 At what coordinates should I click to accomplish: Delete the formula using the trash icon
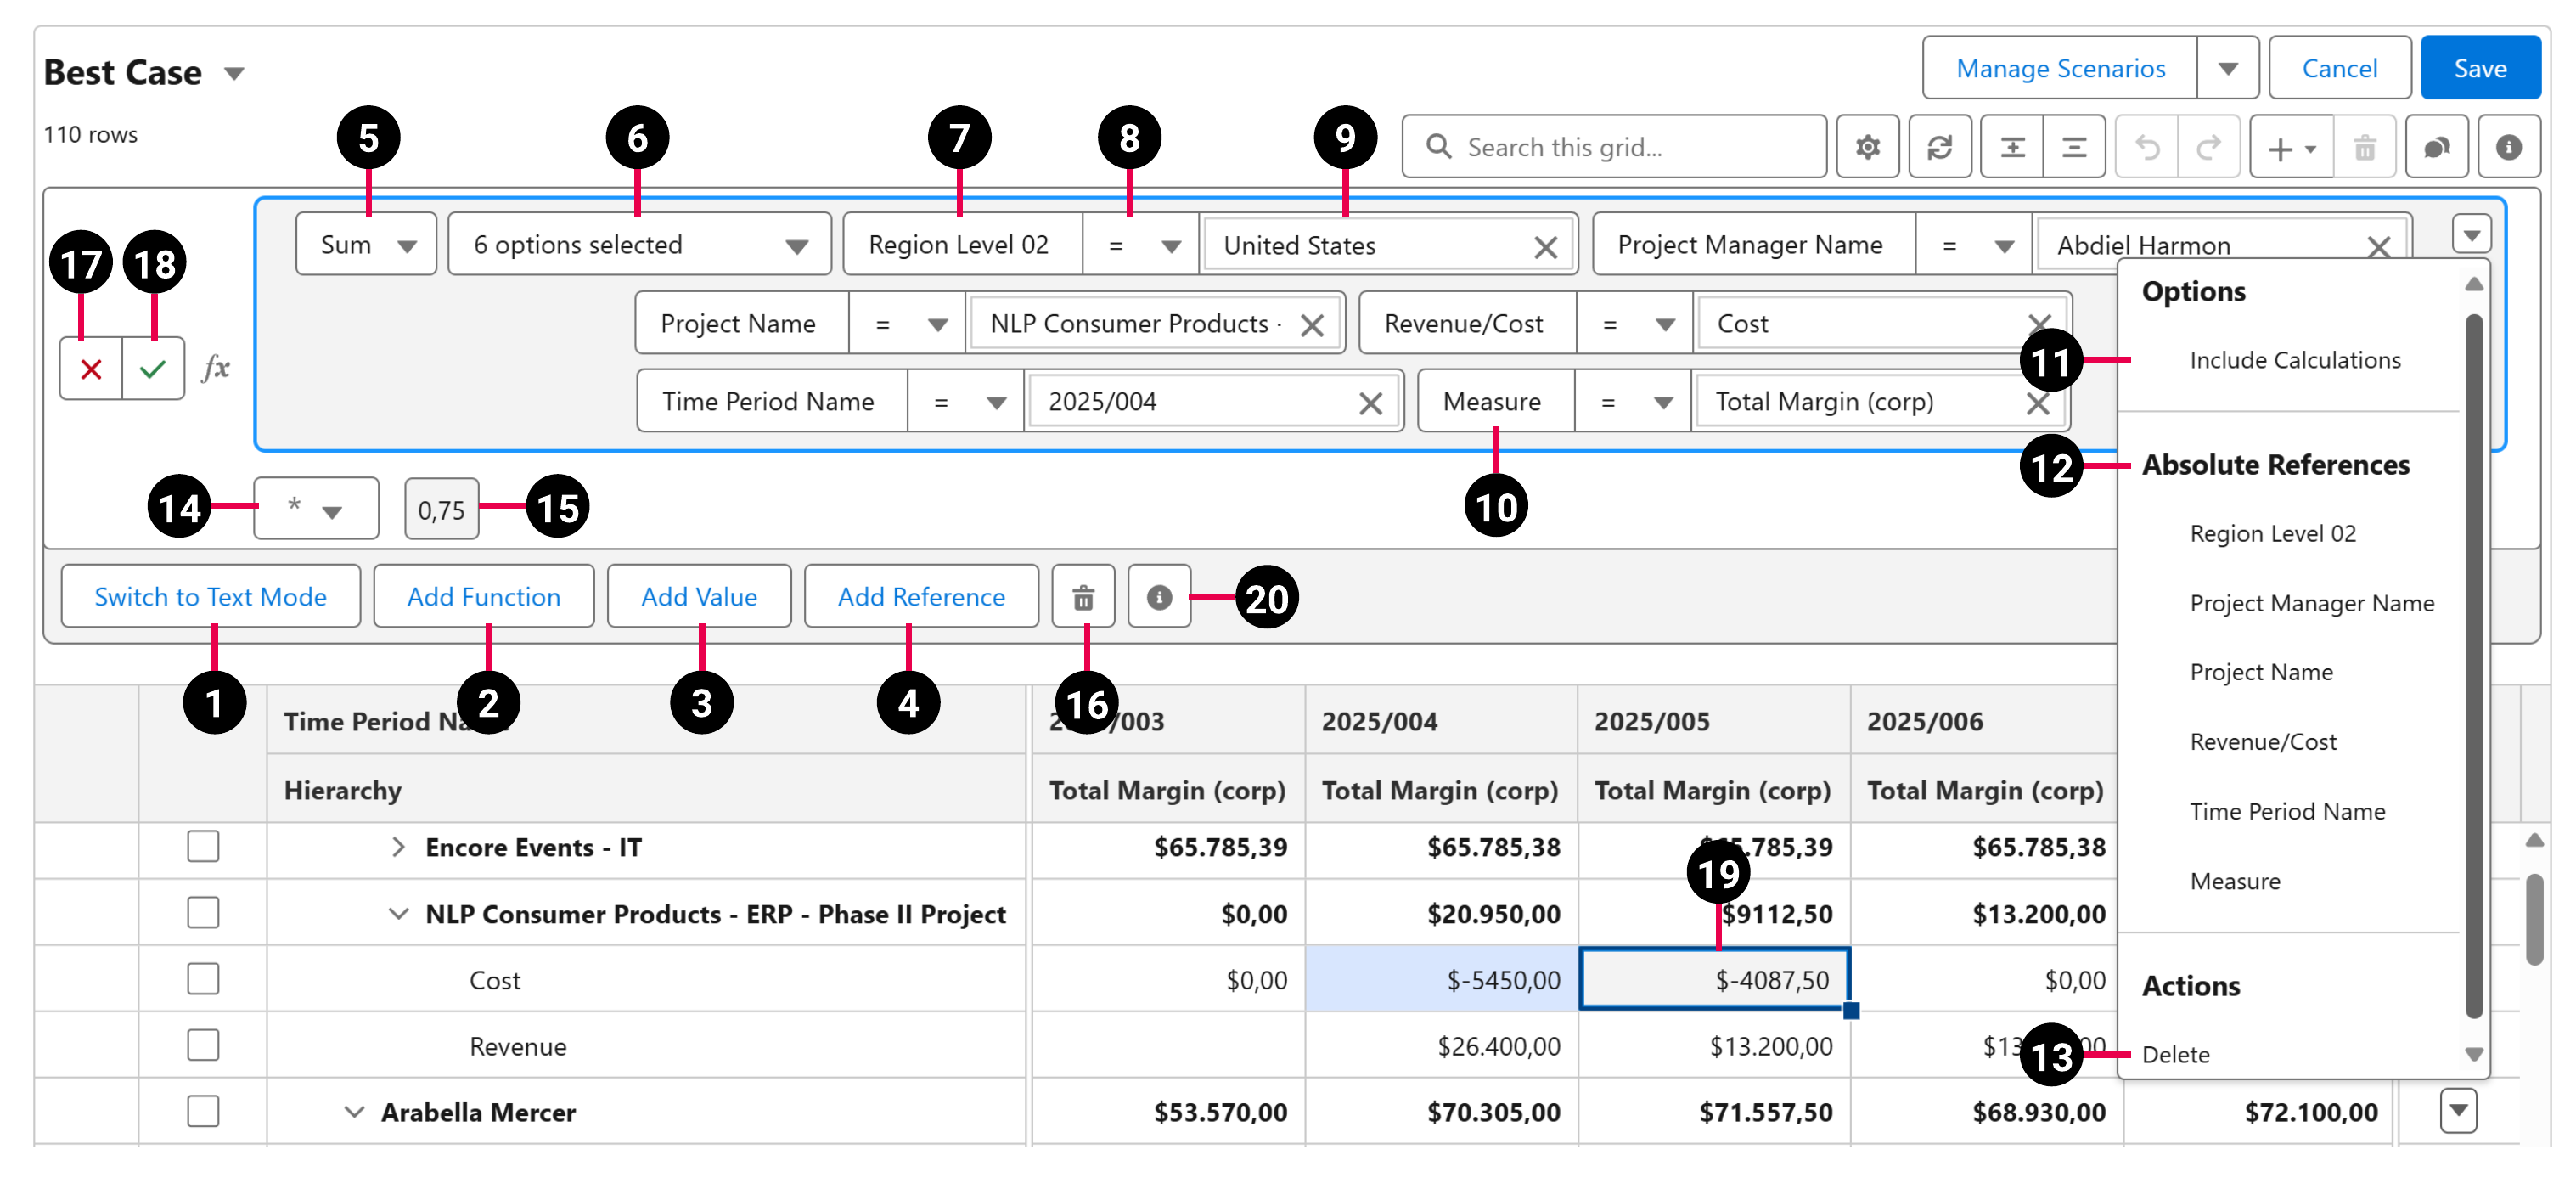[1083, 596]
